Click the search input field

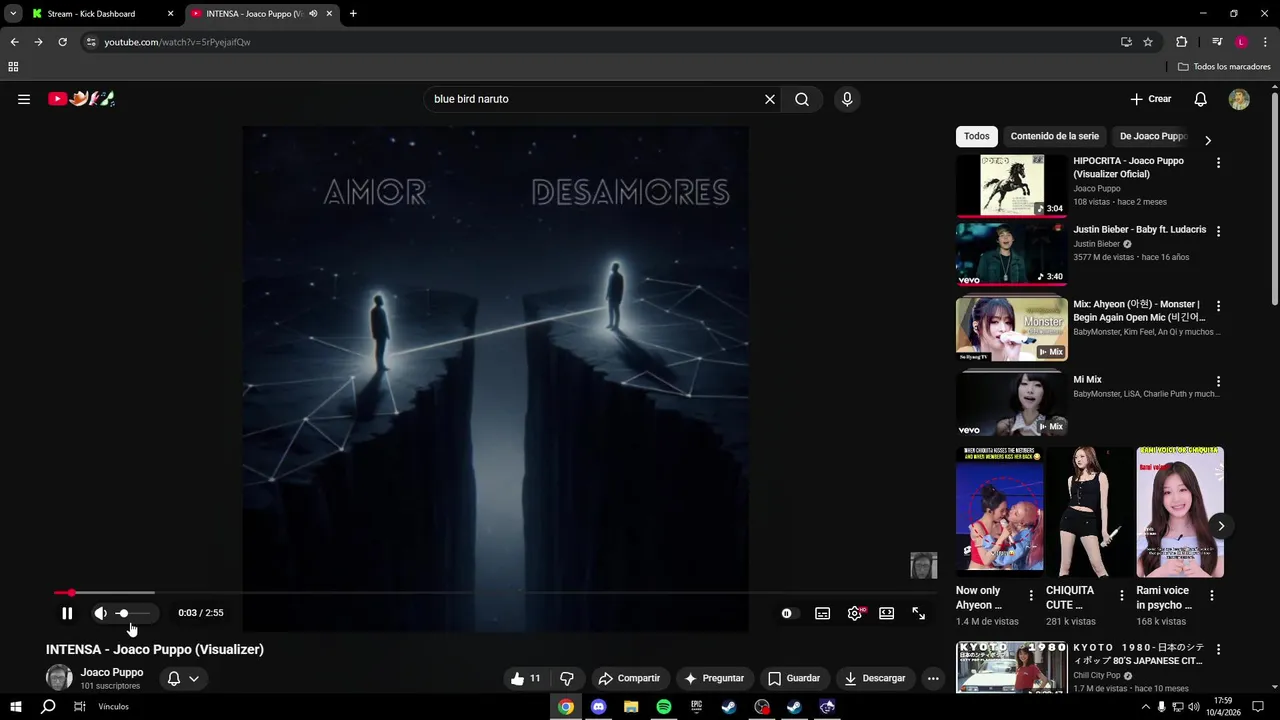594,99
